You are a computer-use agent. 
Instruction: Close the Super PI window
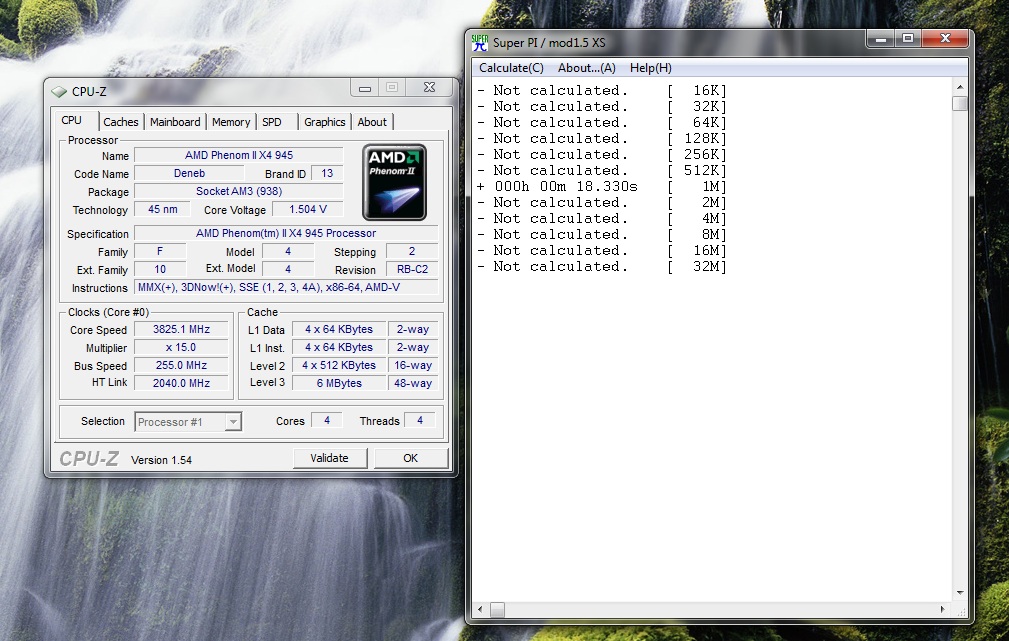(945, 39)
